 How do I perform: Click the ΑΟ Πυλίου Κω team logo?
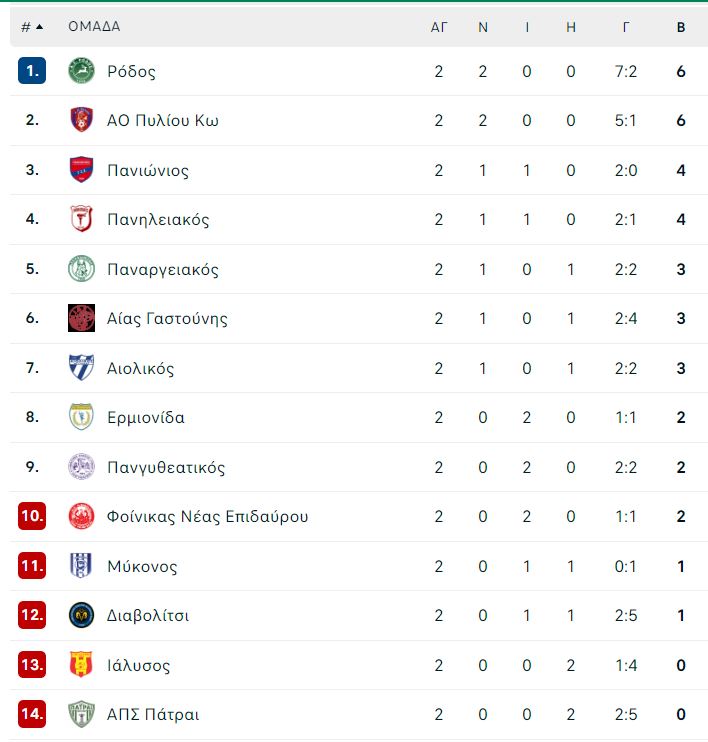coord(81,120)
